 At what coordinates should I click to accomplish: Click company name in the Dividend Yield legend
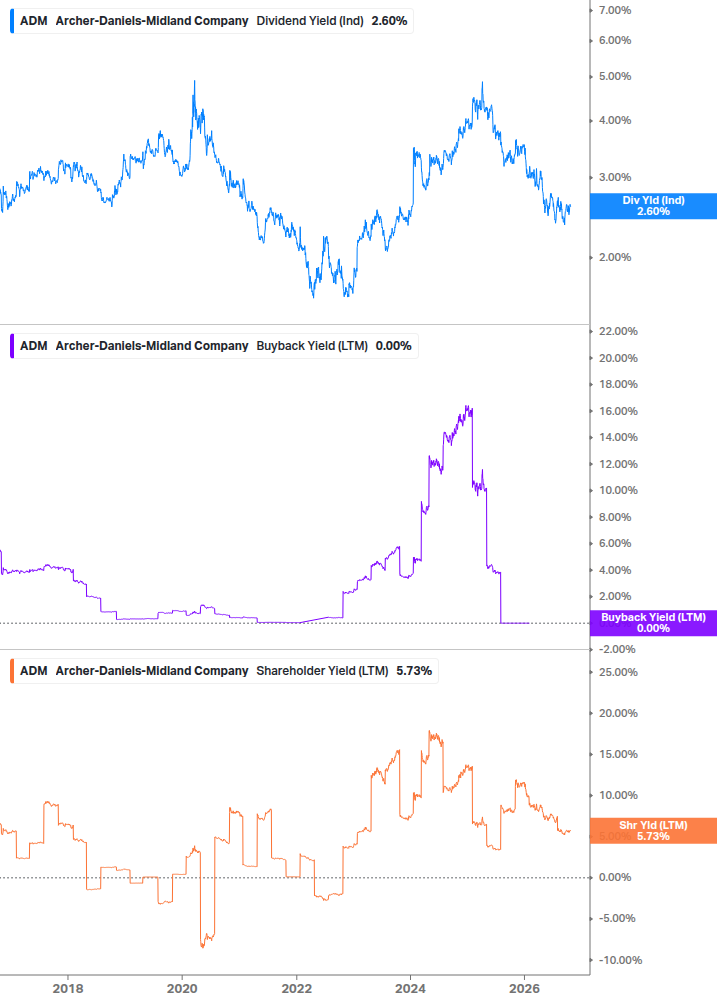pyautogui.click(x=152, y=21)
